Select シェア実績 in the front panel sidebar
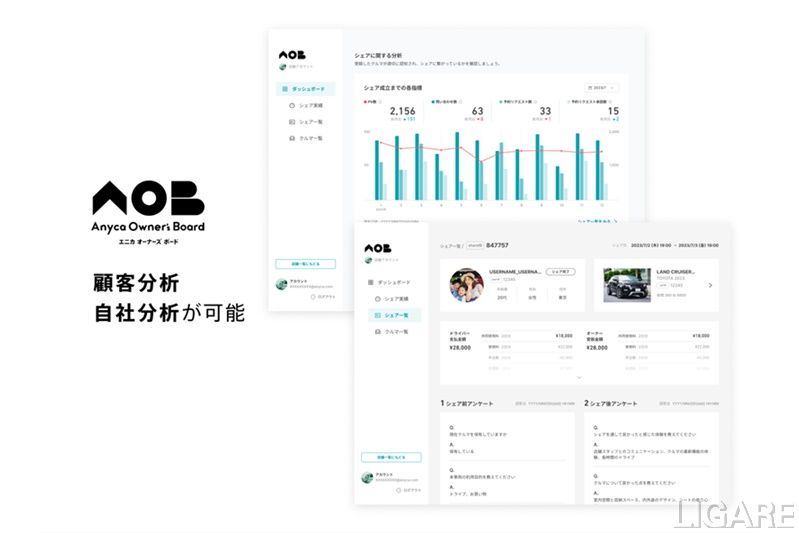The width and height of the screenshot is (799, 533). point(396,299)
